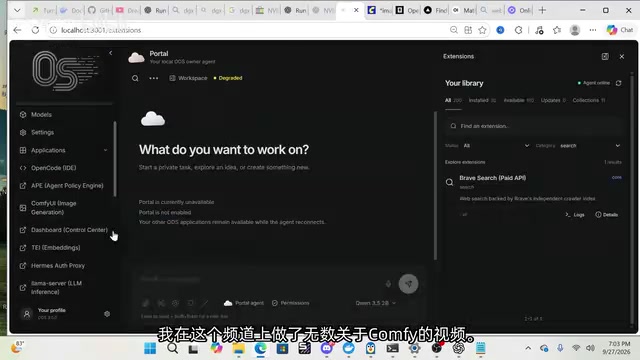Switch to the Installed tab
Image resolution: width=640 pixels, height=360 pixels.
[x=482, y=100]
